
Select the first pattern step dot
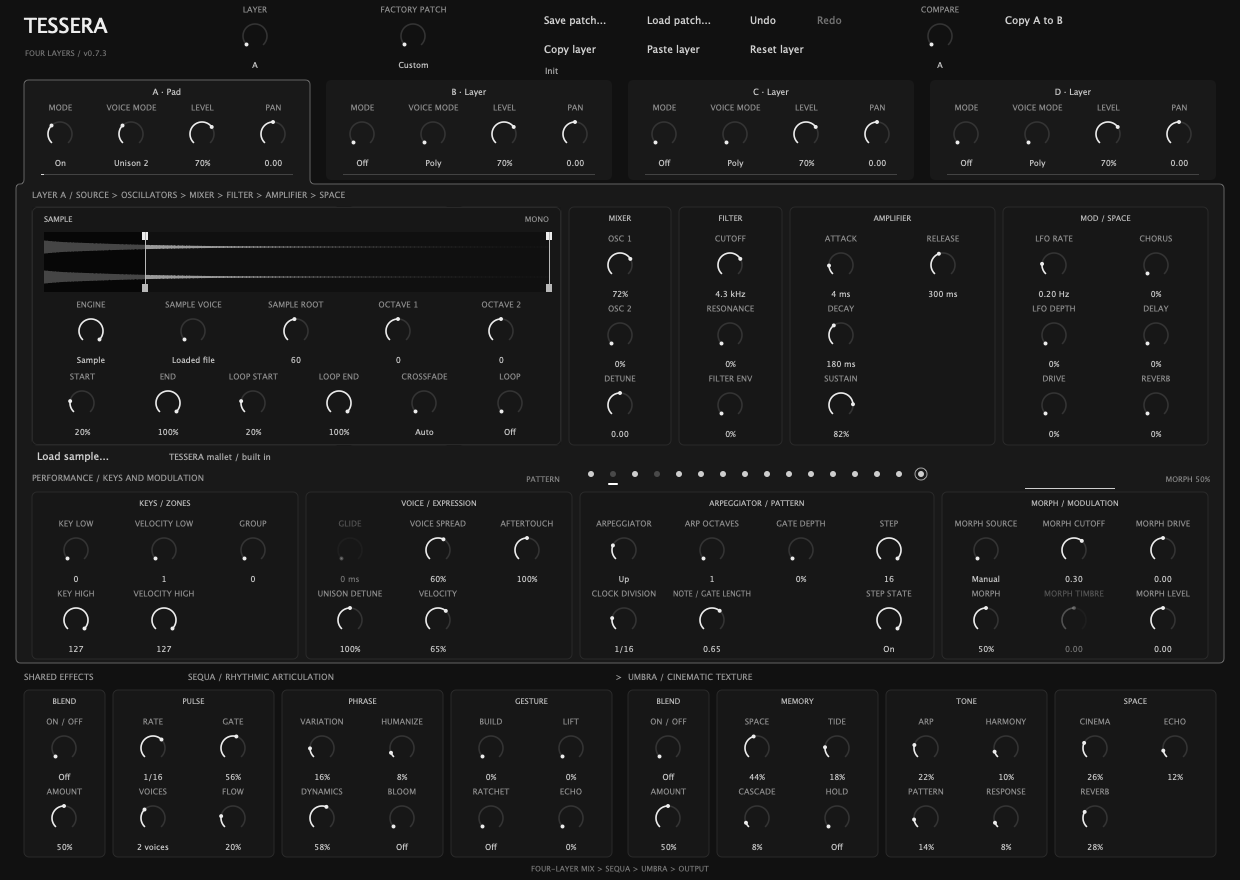591,474
